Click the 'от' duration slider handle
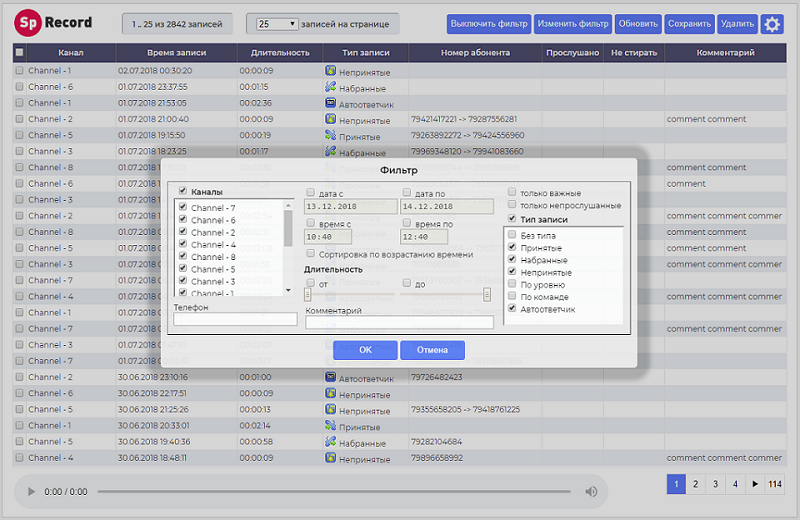Viewport: 800px width, 520px height. [x=309, y=294]
